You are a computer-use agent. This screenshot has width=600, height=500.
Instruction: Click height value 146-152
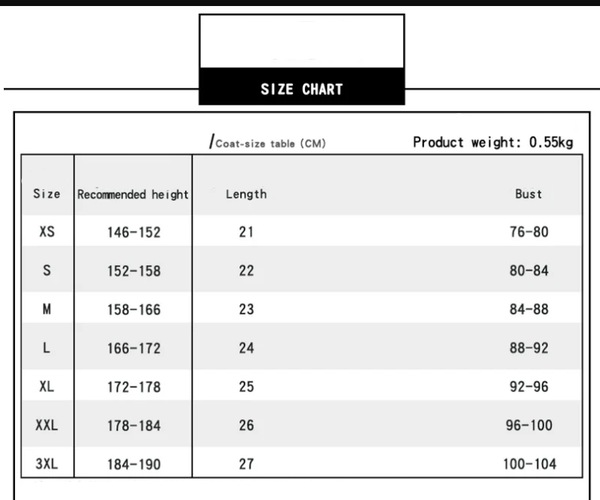(134, 232)
